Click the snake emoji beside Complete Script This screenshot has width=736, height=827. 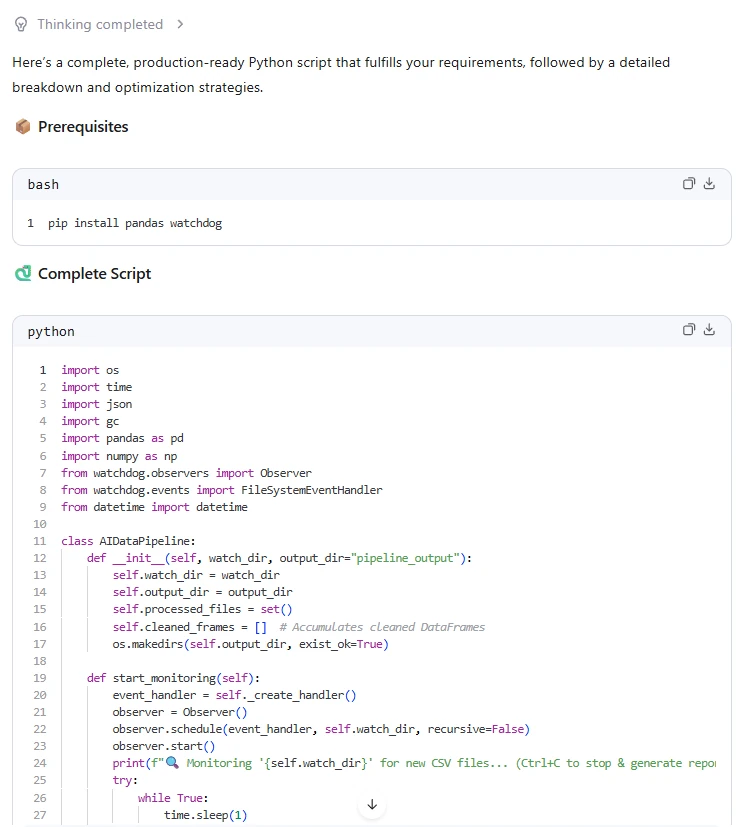23,273
